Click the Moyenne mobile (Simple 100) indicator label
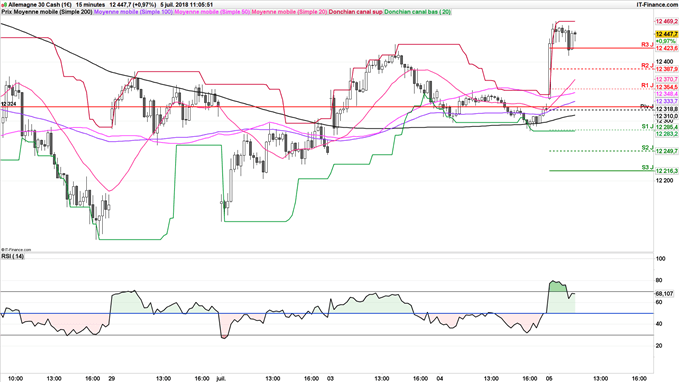 click(x=133, y=12)
